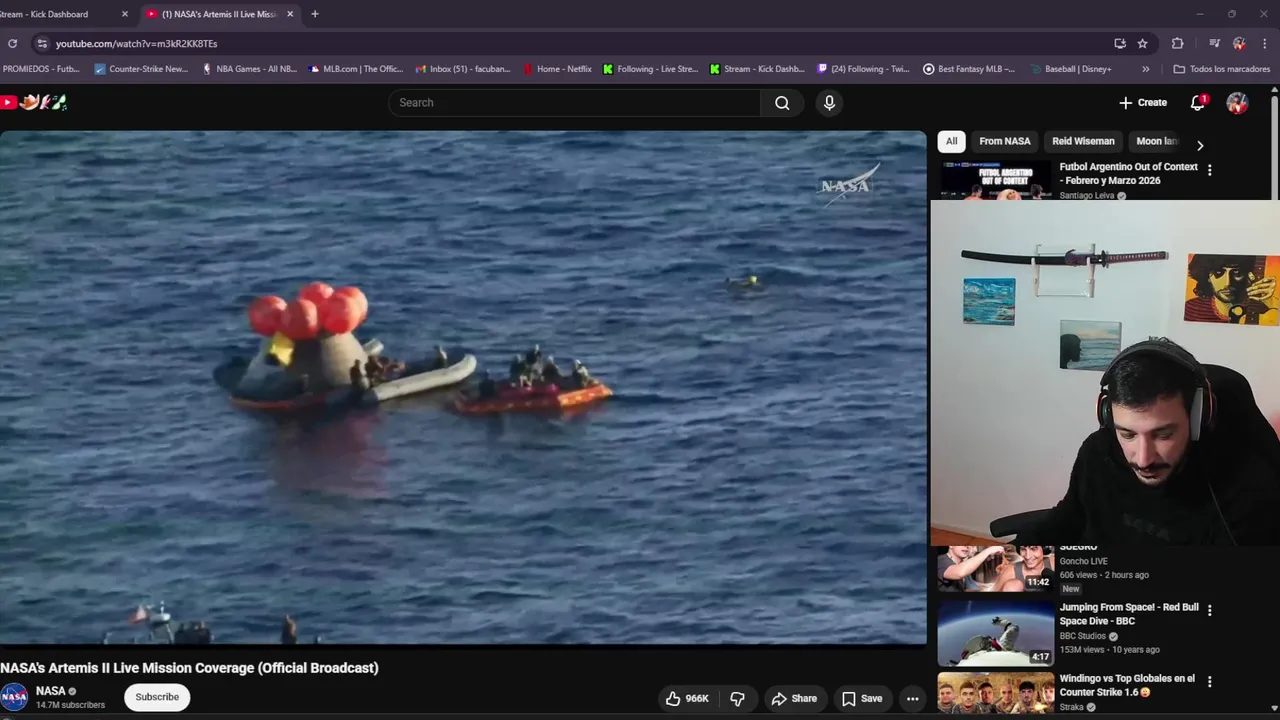Click the Windingo vs Top Globales thumbnail
The height and width of the screenshot is (720, 1280).
(996, 693)
